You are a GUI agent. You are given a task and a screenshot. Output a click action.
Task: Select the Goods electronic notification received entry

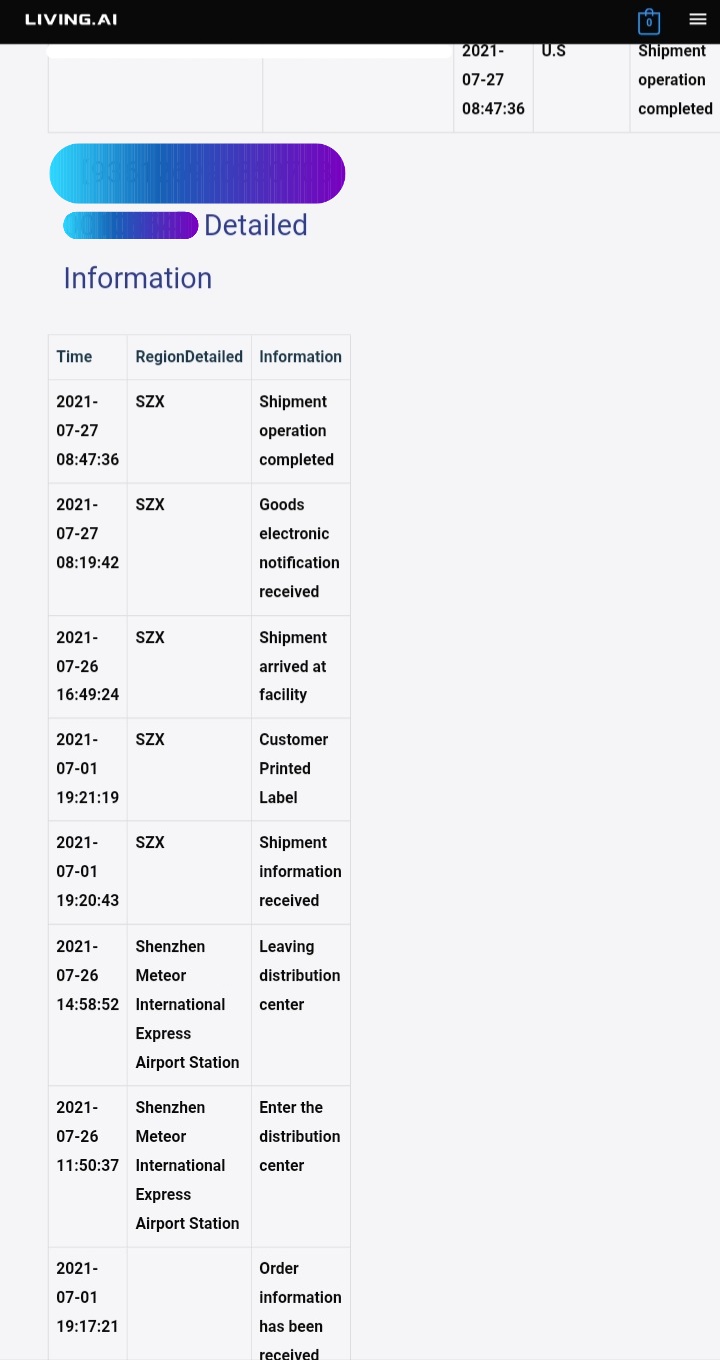[299, 548]
